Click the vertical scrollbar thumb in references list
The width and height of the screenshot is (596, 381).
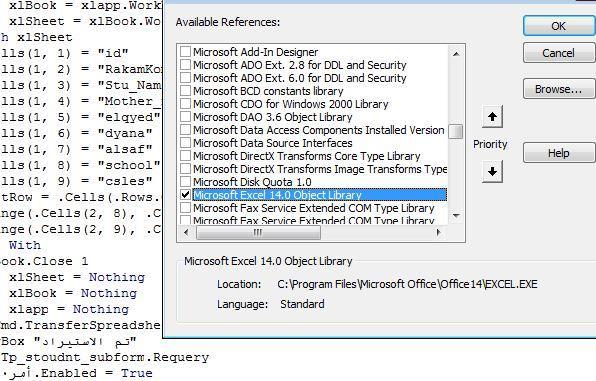(456, 132)
